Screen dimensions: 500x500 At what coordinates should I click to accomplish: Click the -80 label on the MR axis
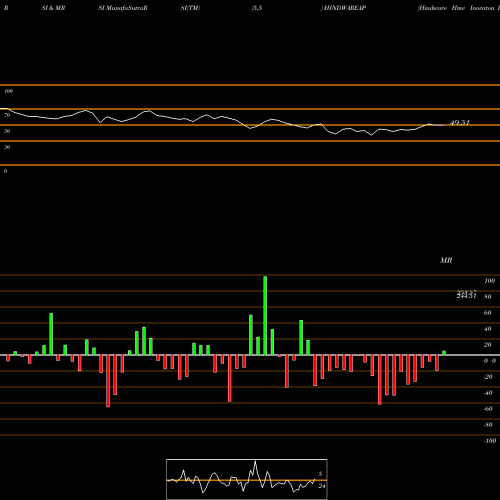(488, 425)
